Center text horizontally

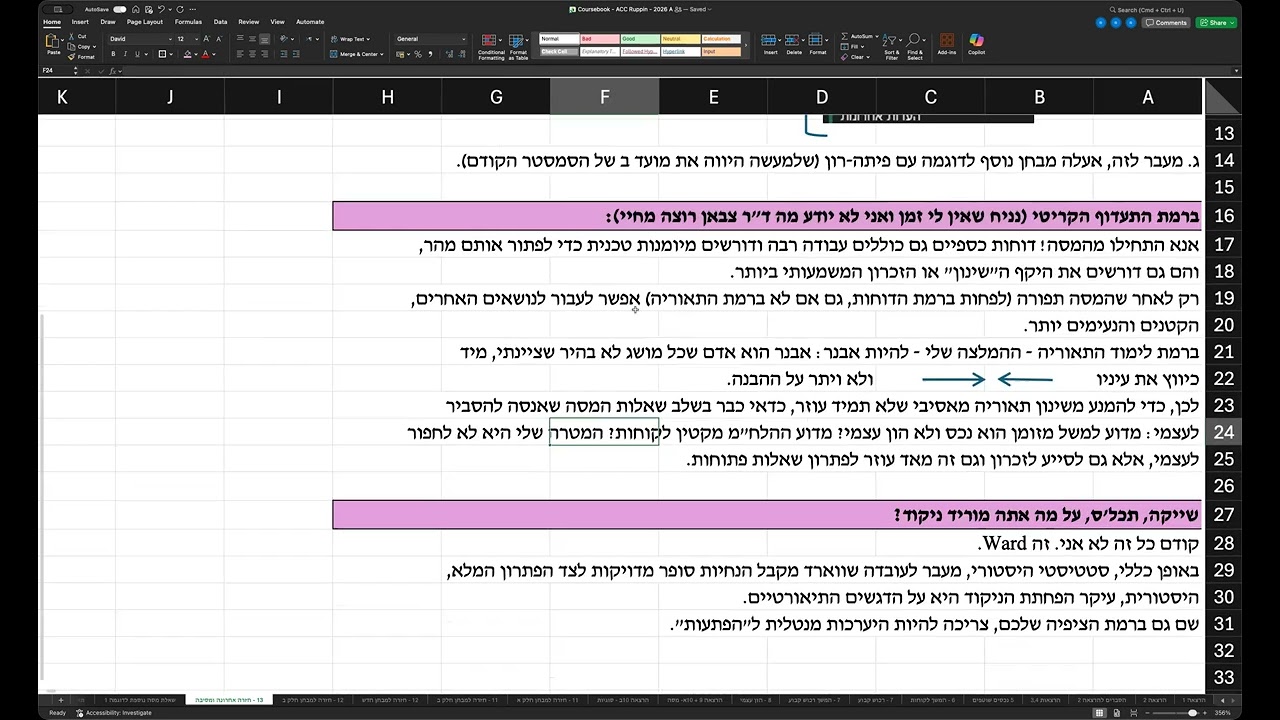[x=253, y=54]
